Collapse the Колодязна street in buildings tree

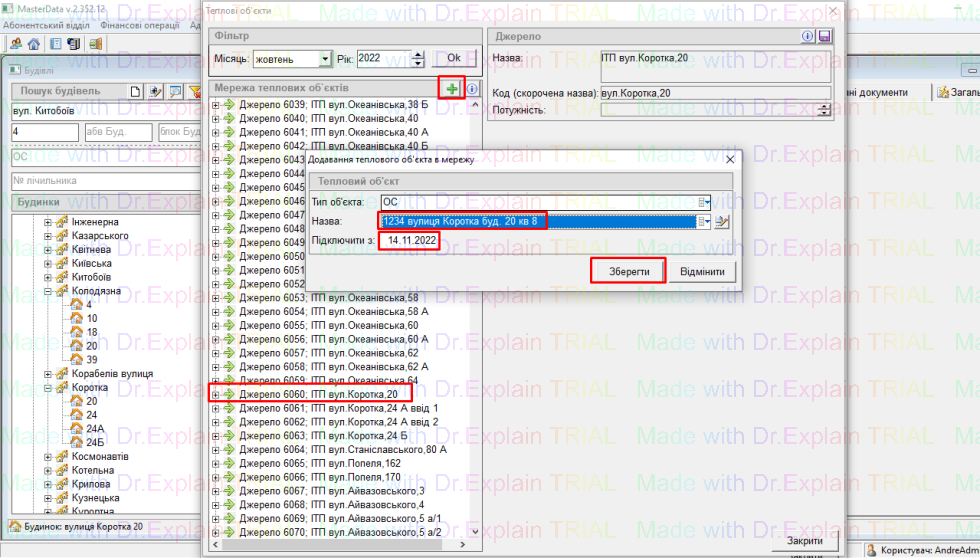[47, 291]
